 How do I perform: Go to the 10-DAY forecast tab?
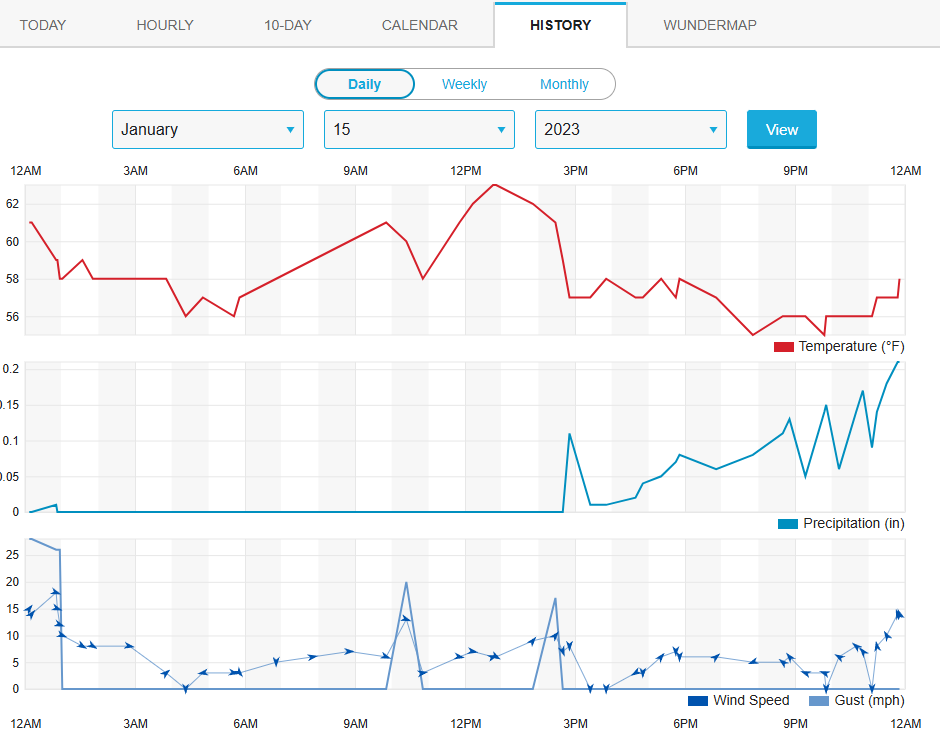point(288,25)
